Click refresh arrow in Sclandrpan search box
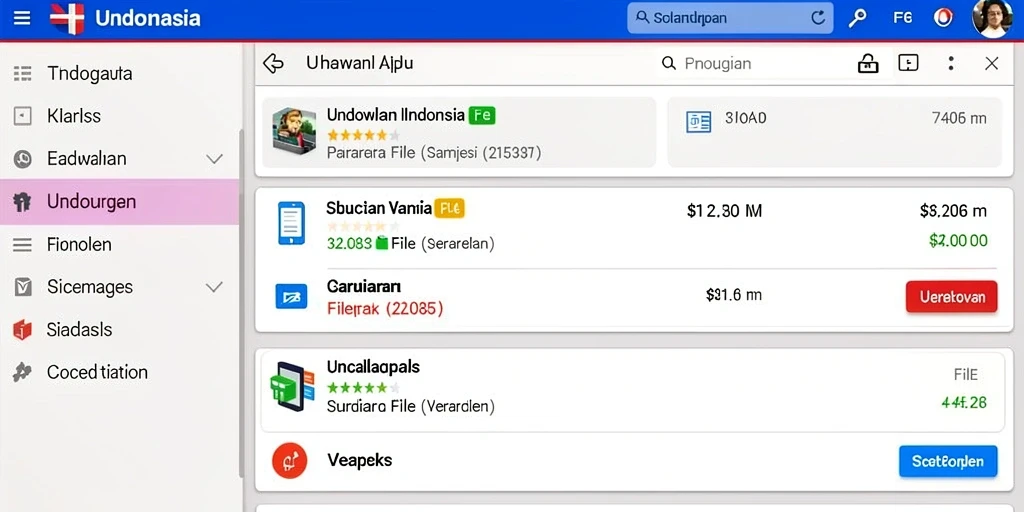Image resolution: width=1024 pixels, height=512 pixels. pos(818,18)
